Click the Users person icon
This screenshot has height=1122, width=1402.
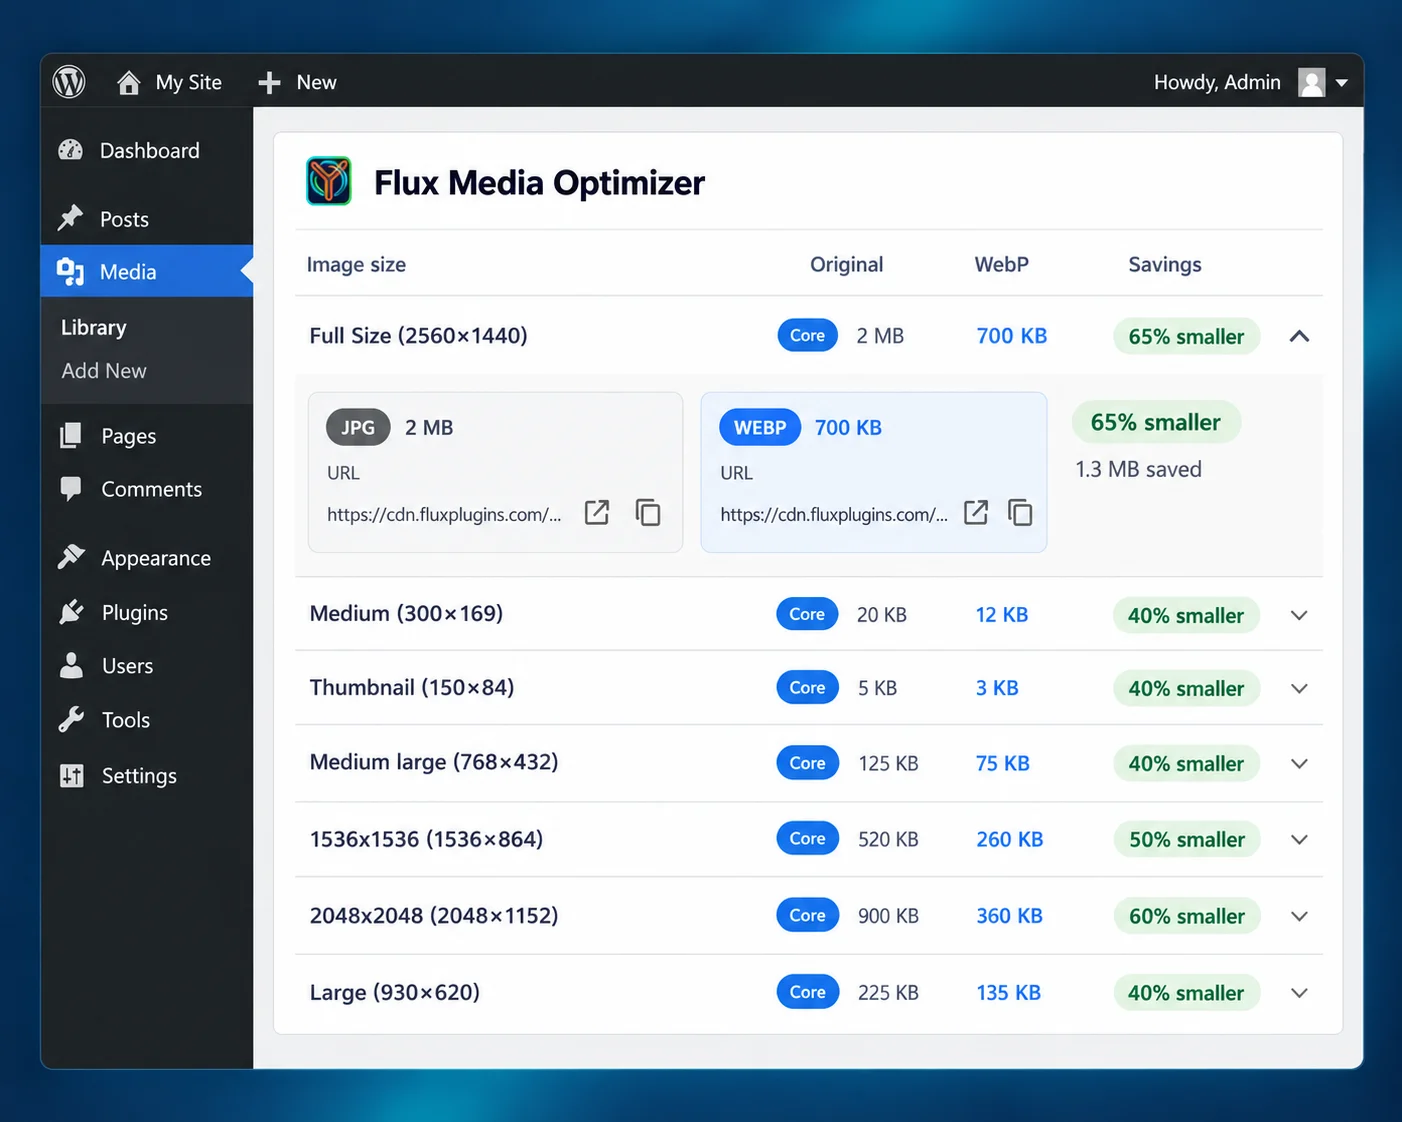(71, 665)
